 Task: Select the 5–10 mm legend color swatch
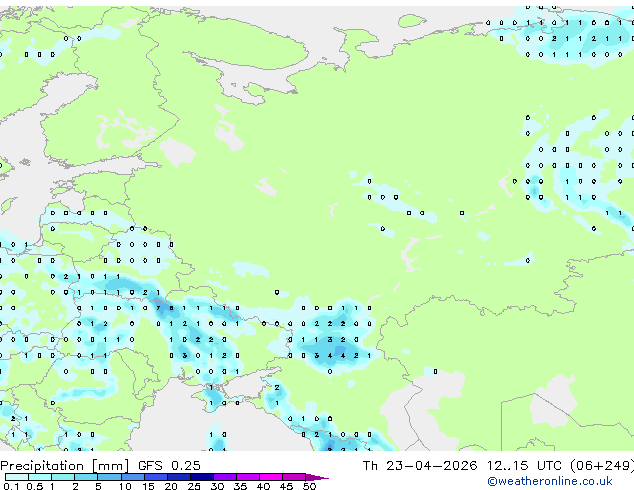109,477
